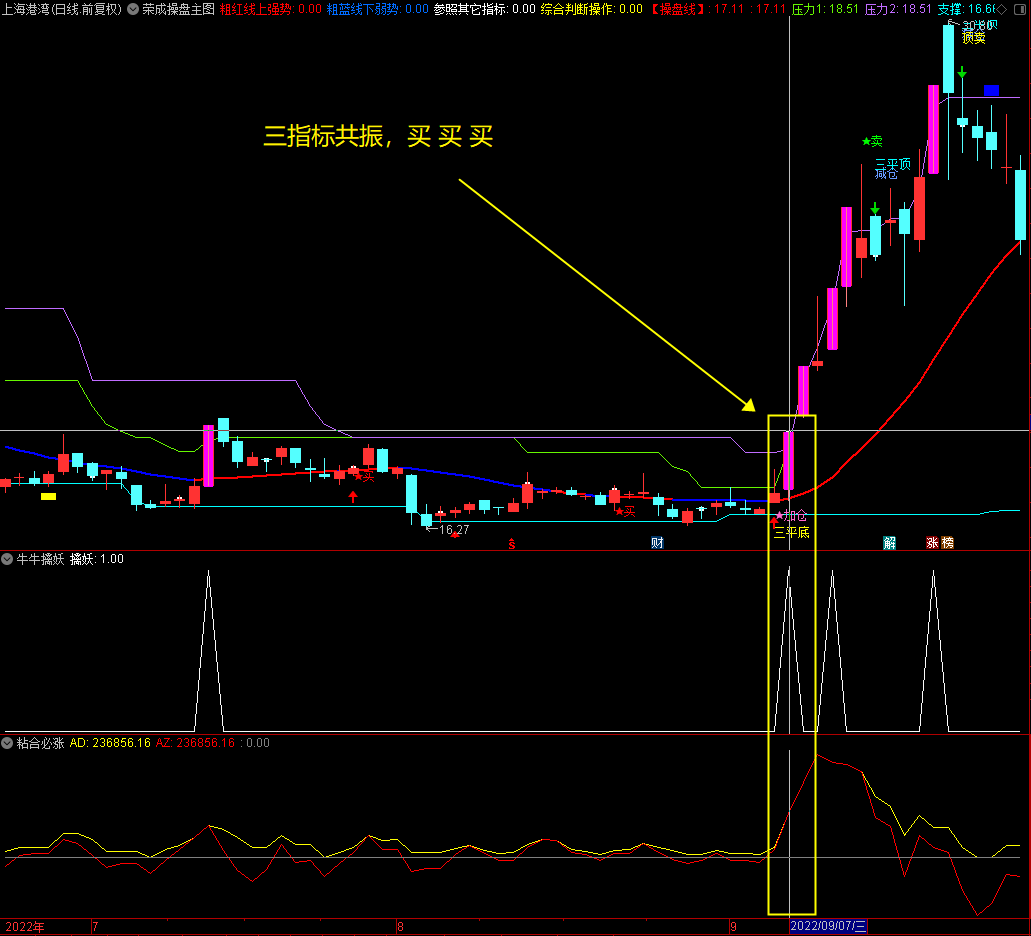1031x936 pixels.
Task: Click the 压力1: 18.51 label
Action: tap(825, 9)
